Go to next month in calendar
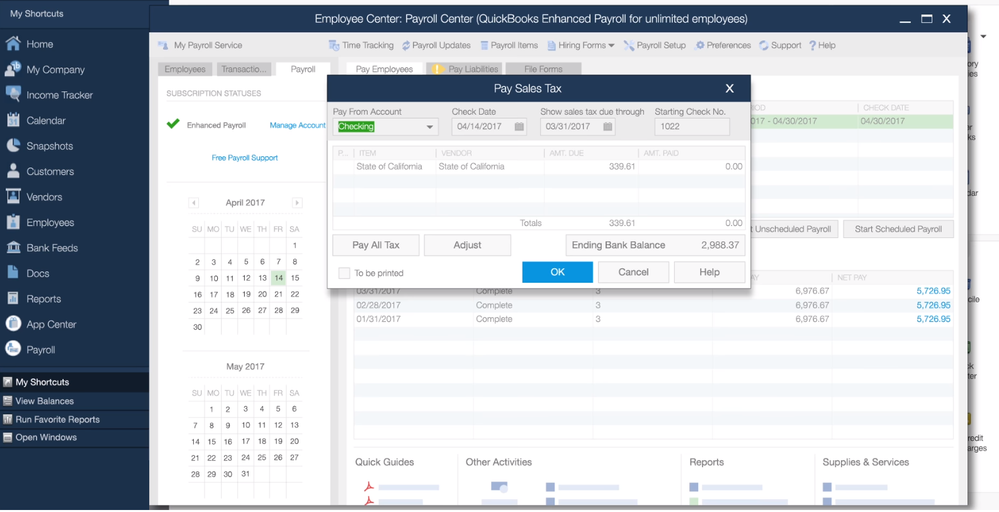Image resolution: width=999 pixels, height=512 pixels. coord(297,203)
